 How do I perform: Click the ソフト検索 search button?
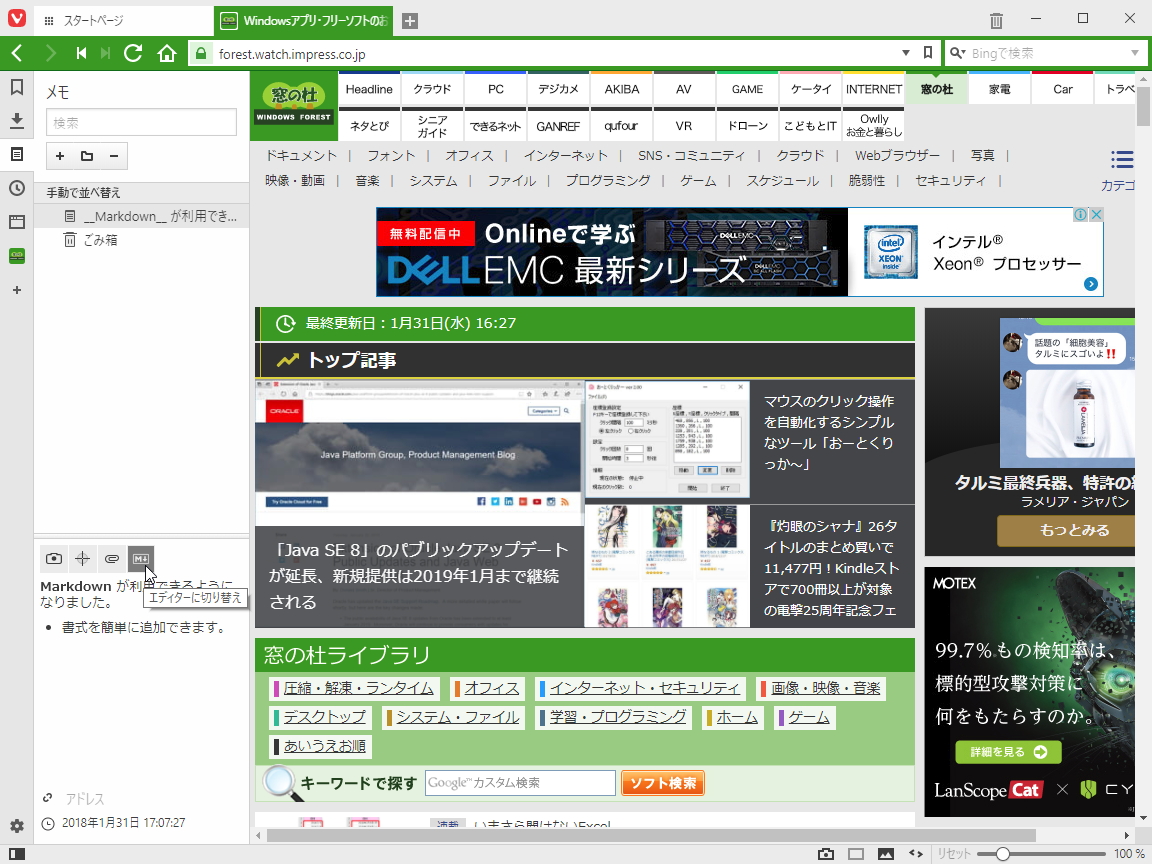pos(662,783)
